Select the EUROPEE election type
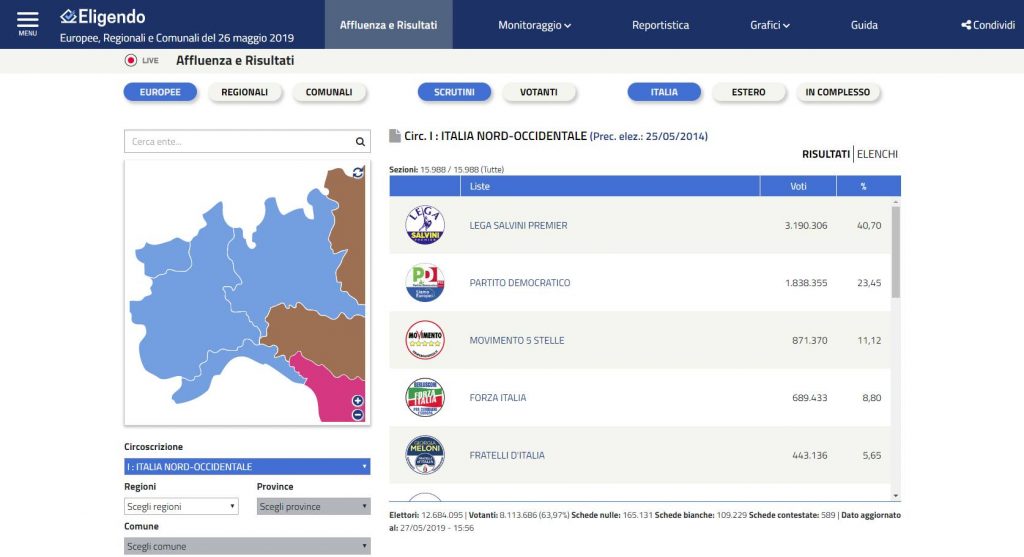This screenshot has height=557, width=1024. click(160, 92)
